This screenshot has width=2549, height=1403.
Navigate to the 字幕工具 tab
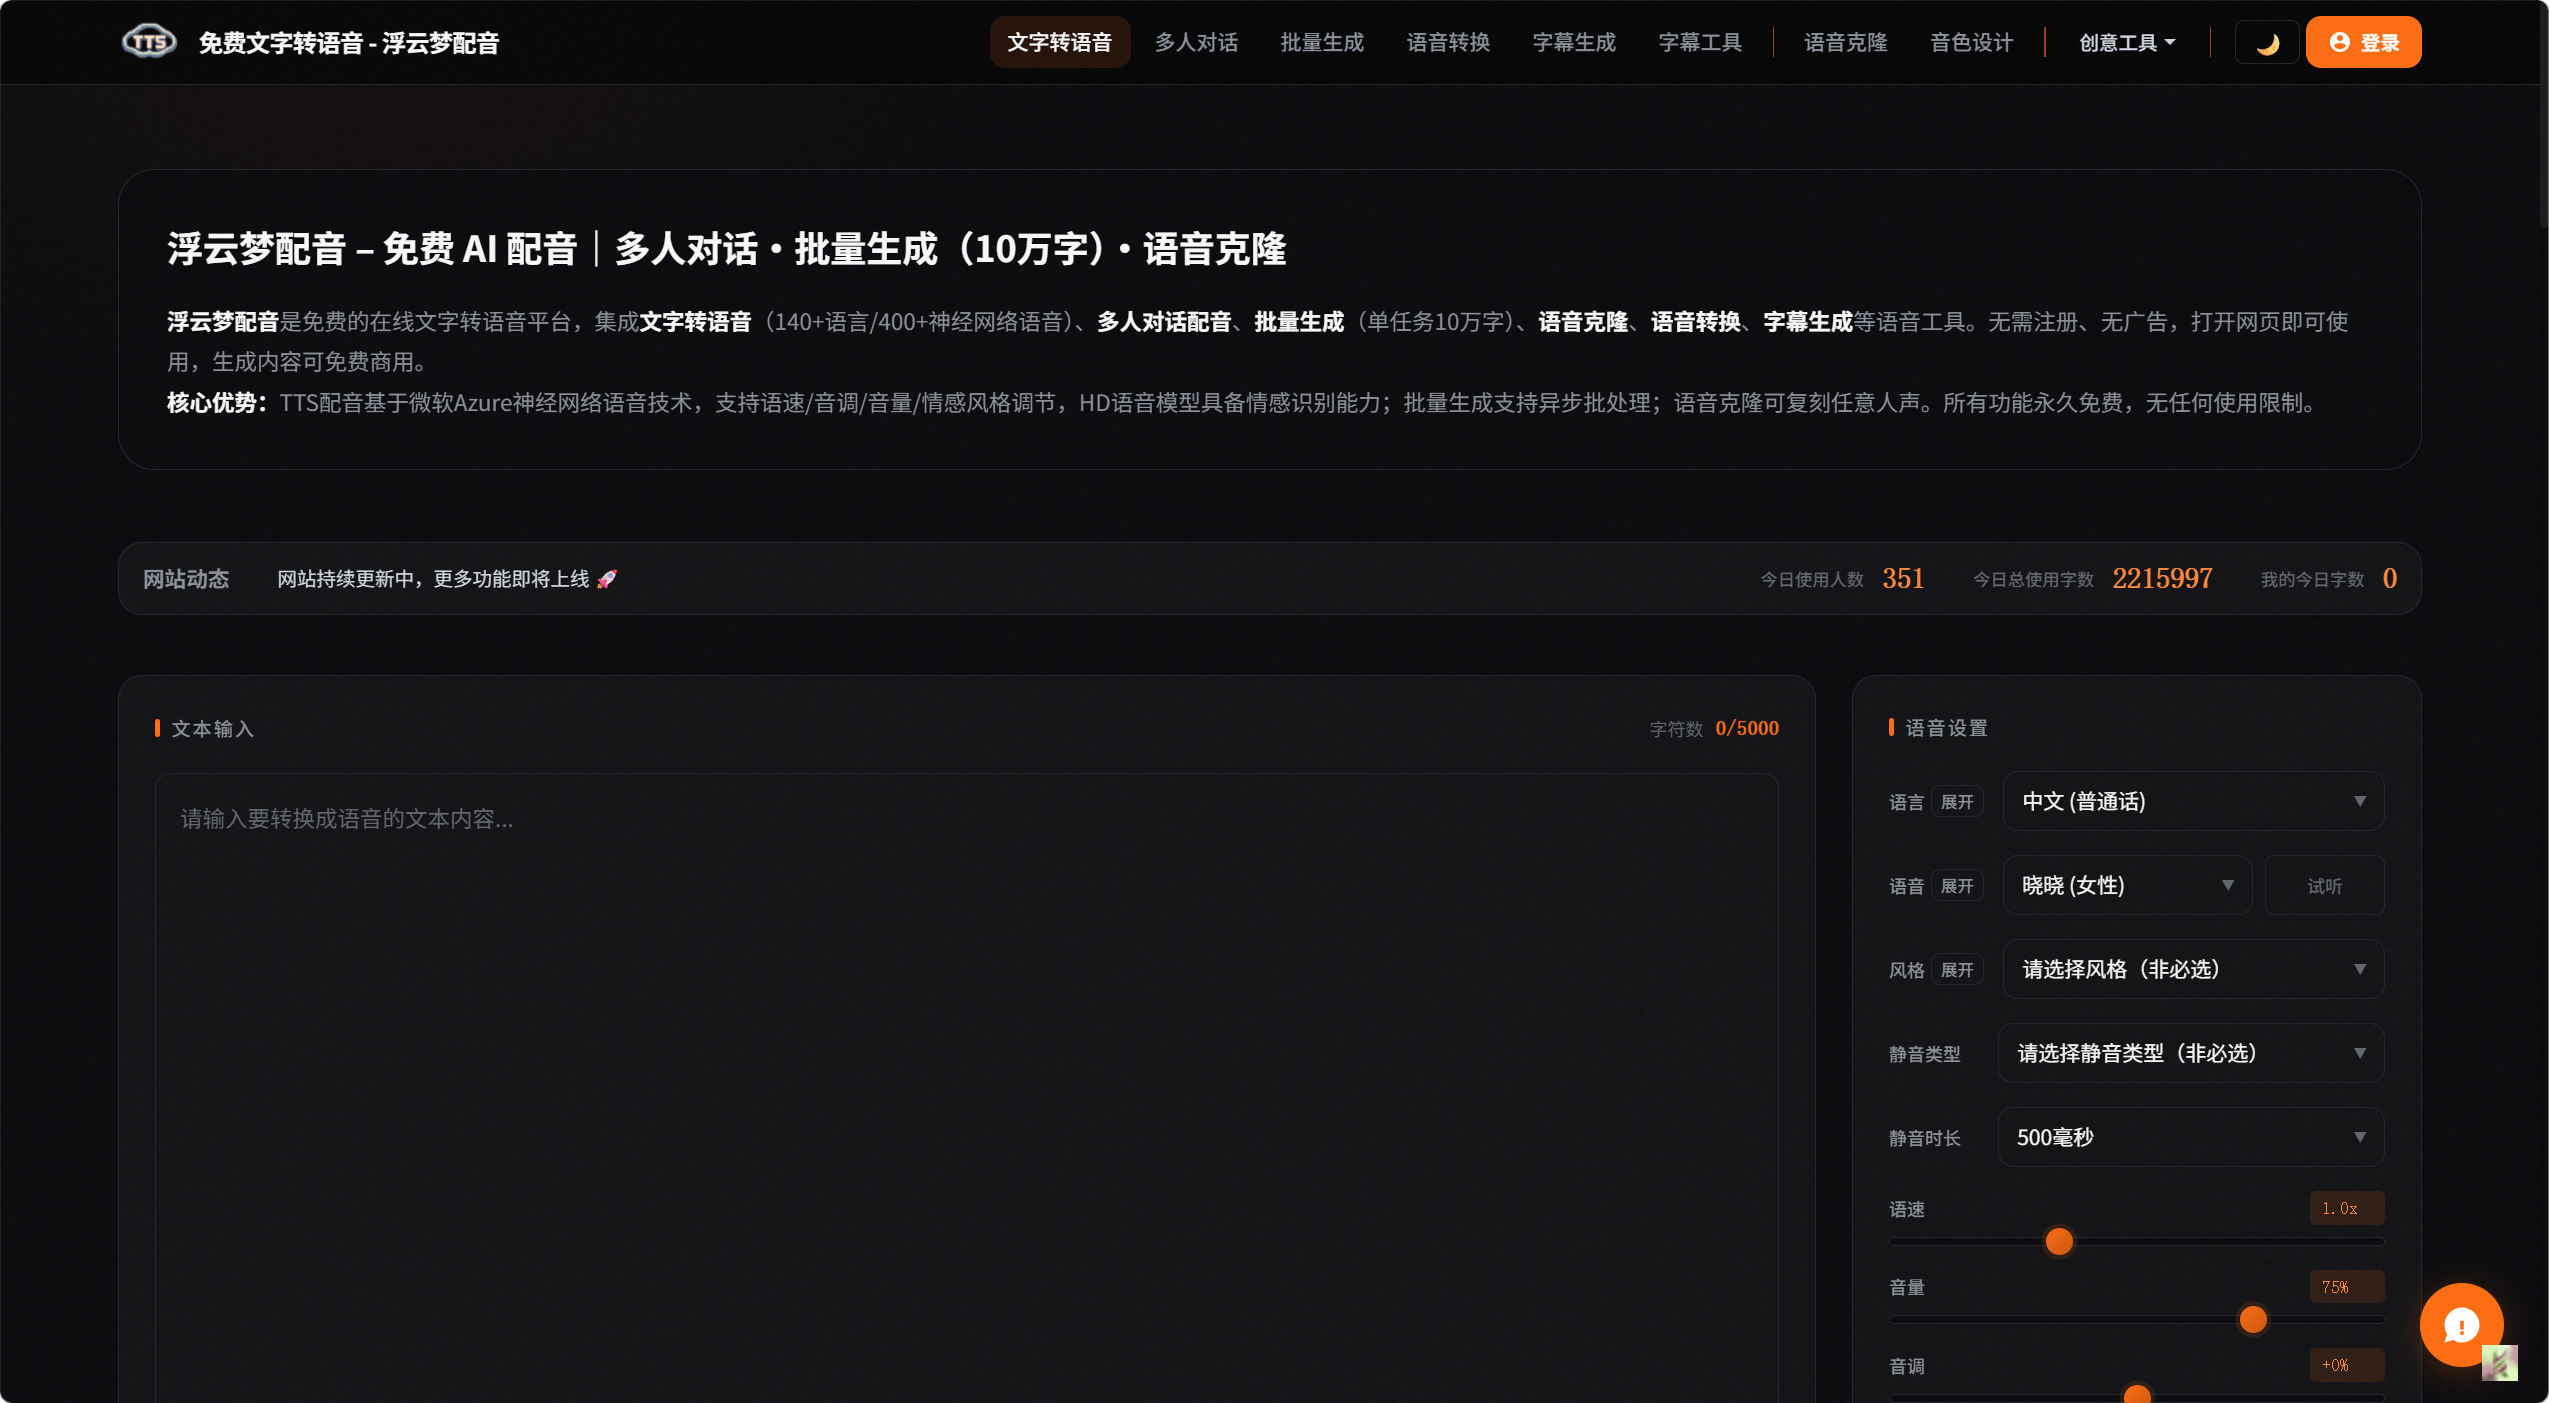pos(1700,42)
